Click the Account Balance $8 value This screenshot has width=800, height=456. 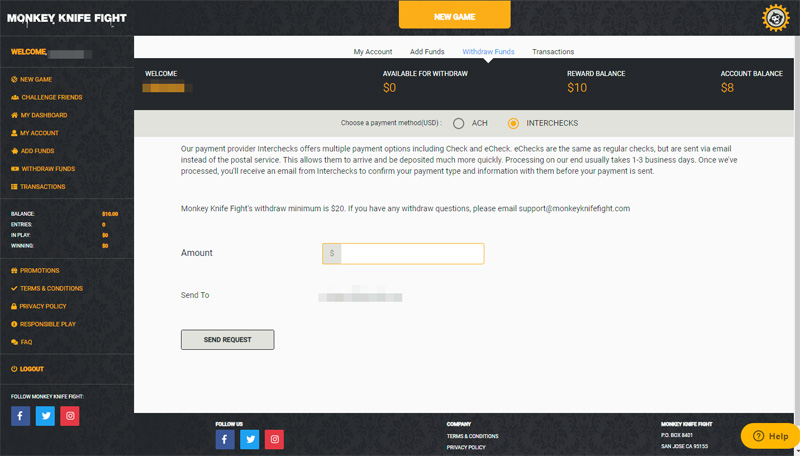(727, 88)
